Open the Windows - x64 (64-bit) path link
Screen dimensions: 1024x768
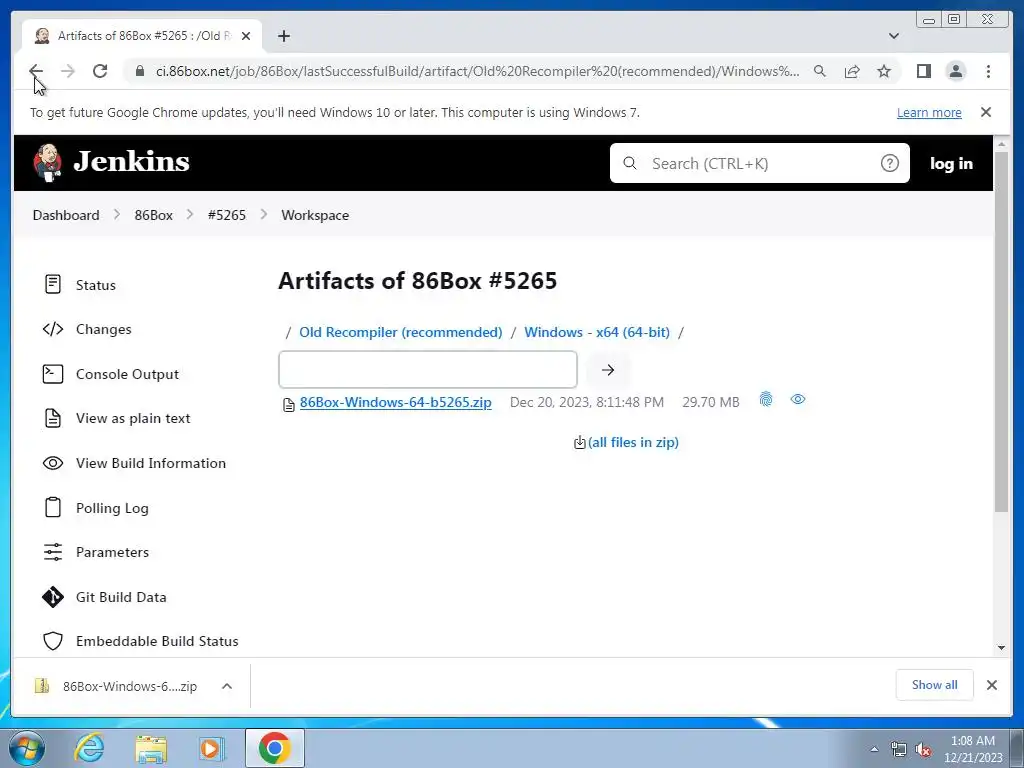pyautogui.click(x=597, y=332)
